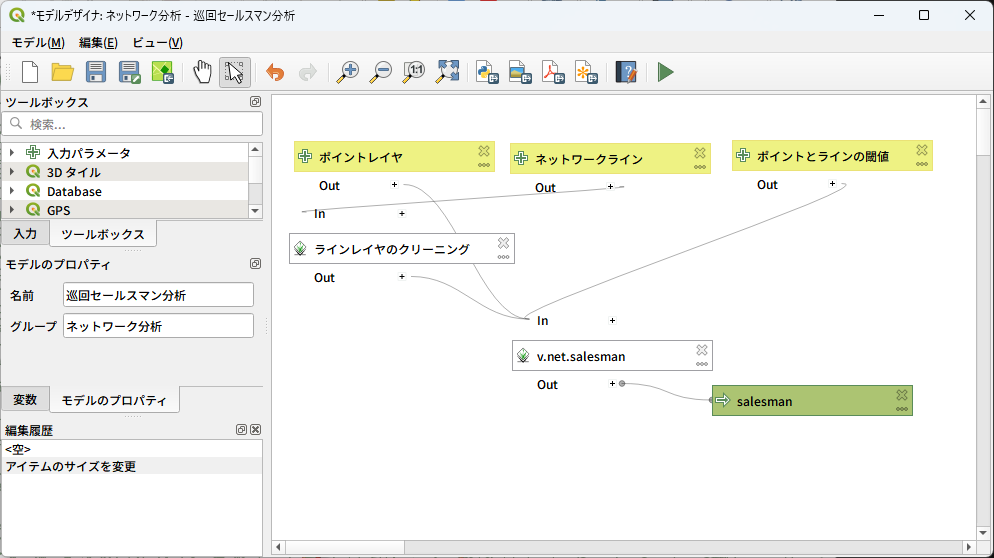The image size is (994, 558).
Task: Select the pan hand tool
Action: [x=203, y=72]
